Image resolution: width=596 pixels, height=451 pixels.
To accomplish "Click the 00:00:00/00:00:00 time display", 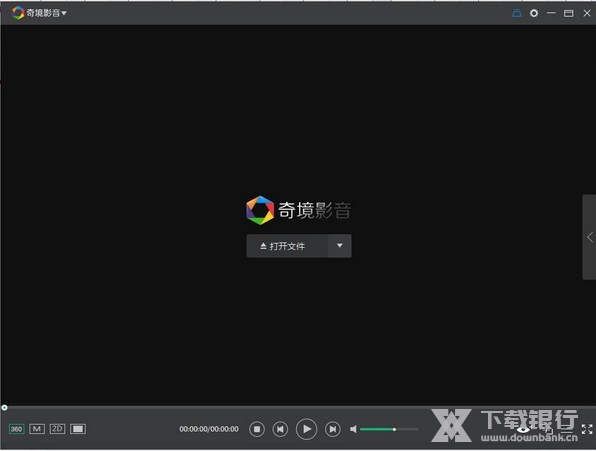I will click(x=209, y=429).
